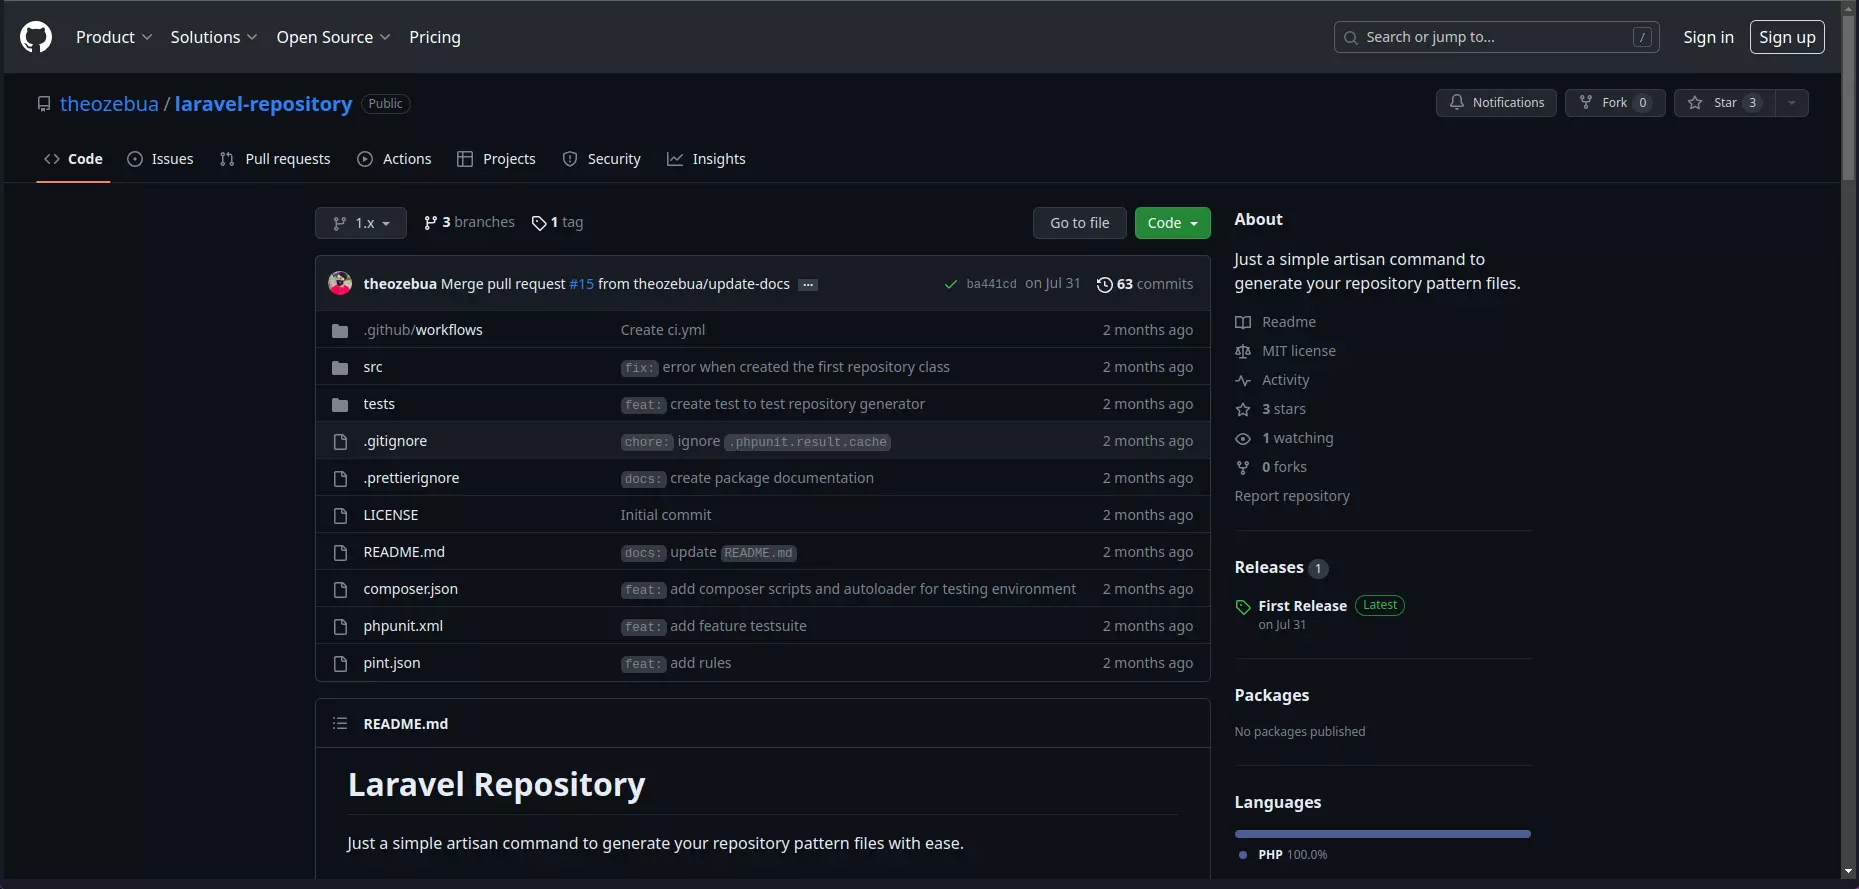The width and height of the screenshot is (1859, 889).
Task: Open GitHub home via Octocat logo
Action: (36, 37)
